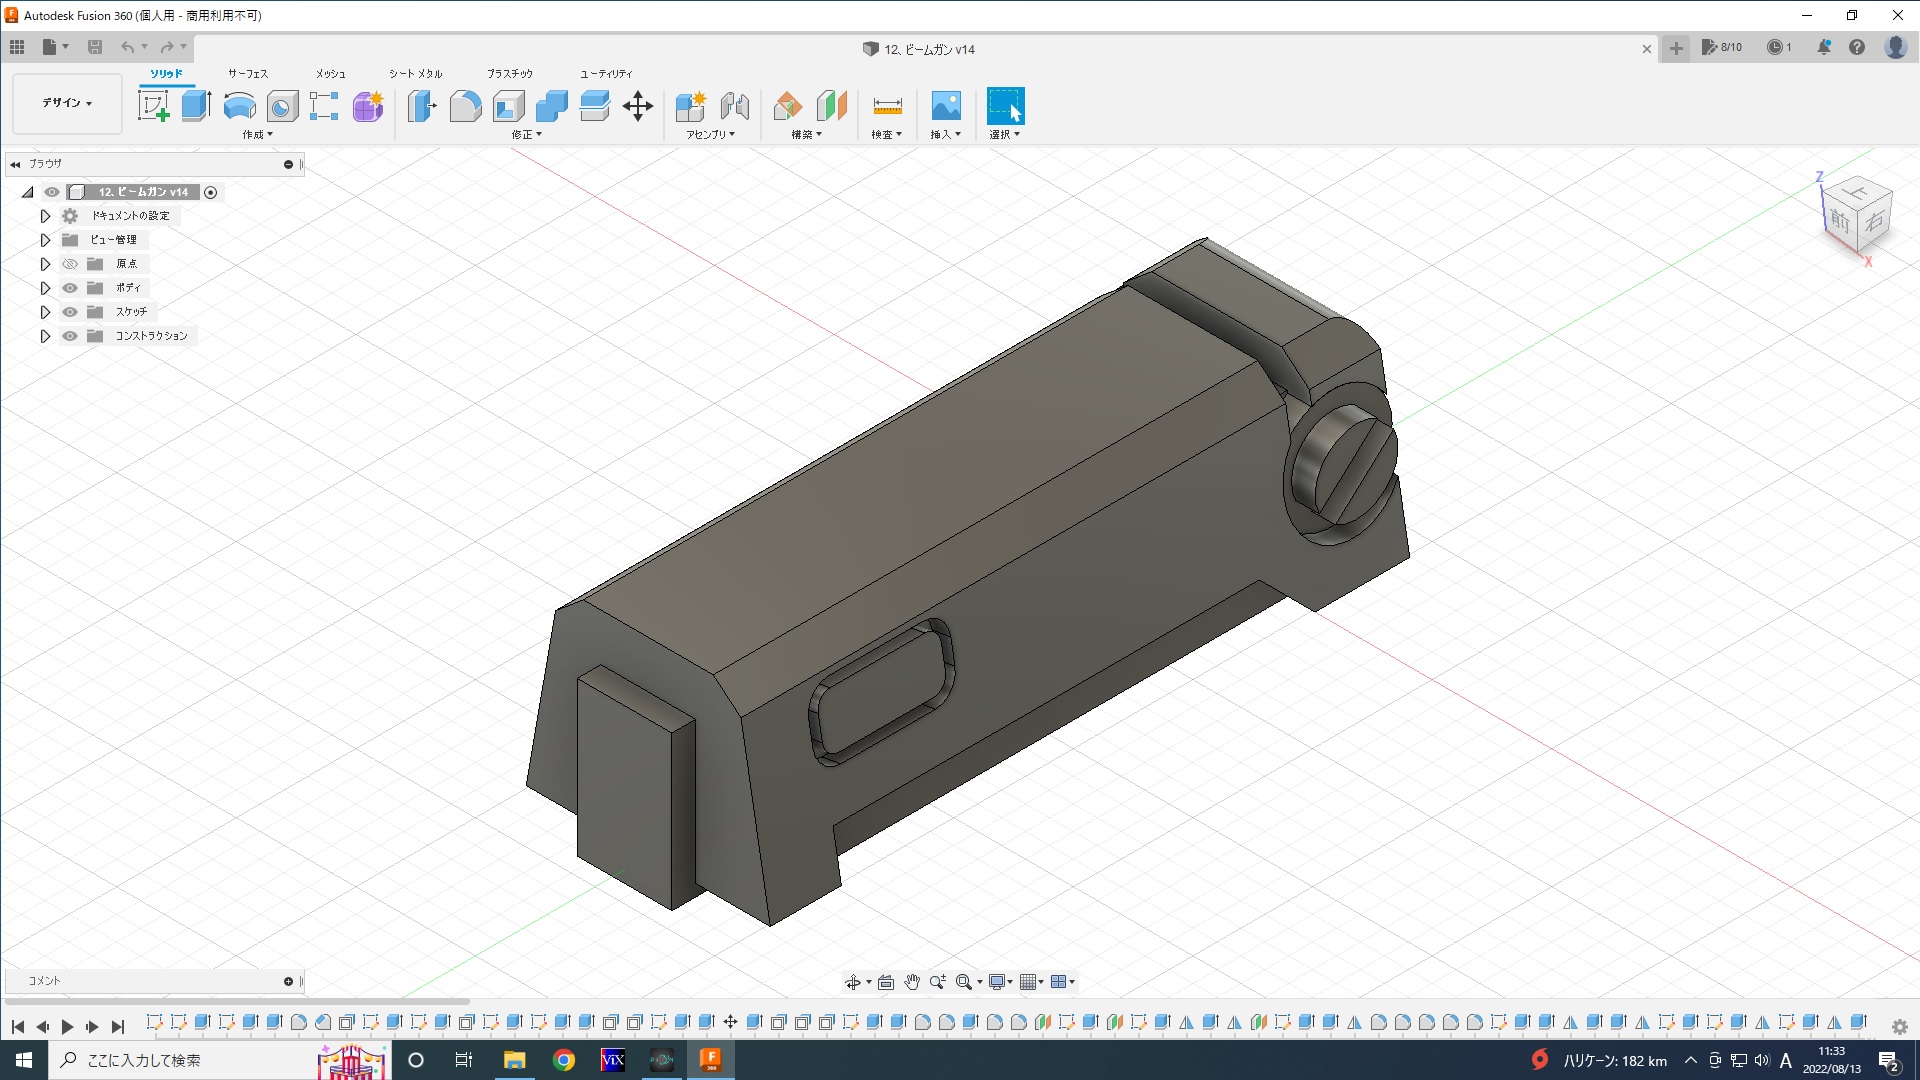Open the デザイン workspace dropdown
Screen dimensions: 1920x1080
[x=67, y=103]
